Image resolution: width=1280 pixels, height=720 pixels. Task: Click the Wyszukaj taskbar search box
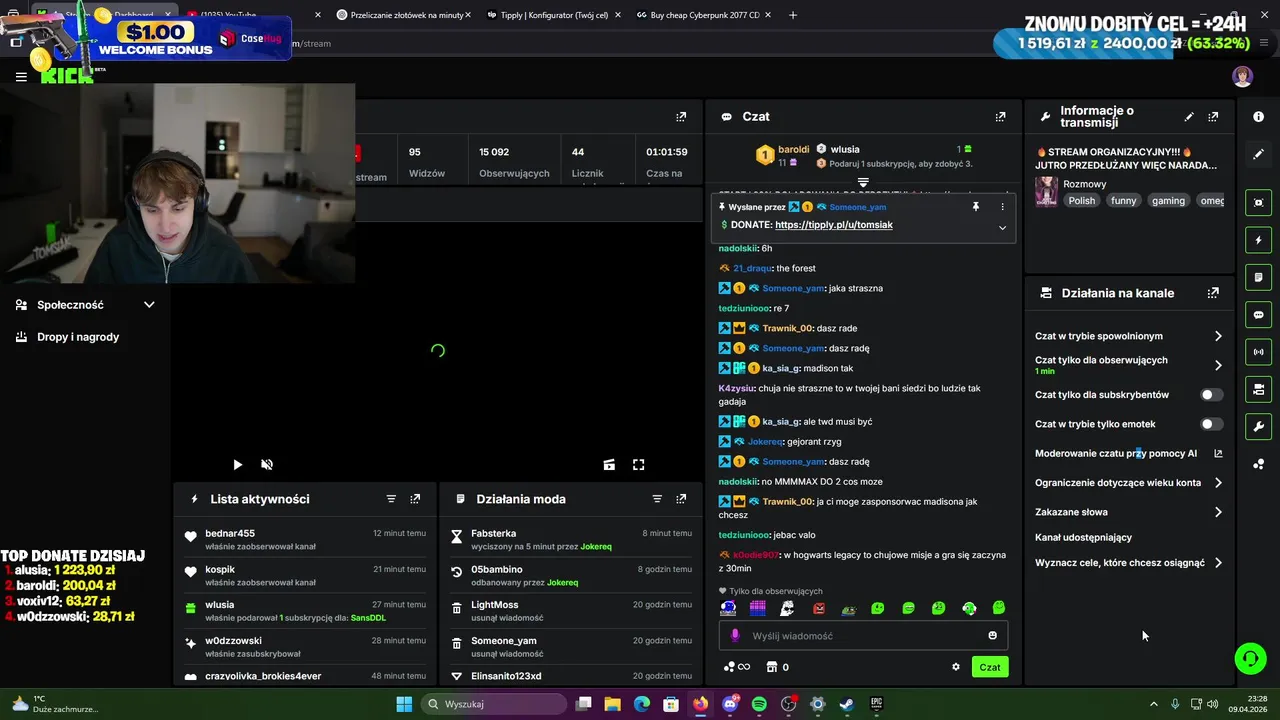coord(493,704)
